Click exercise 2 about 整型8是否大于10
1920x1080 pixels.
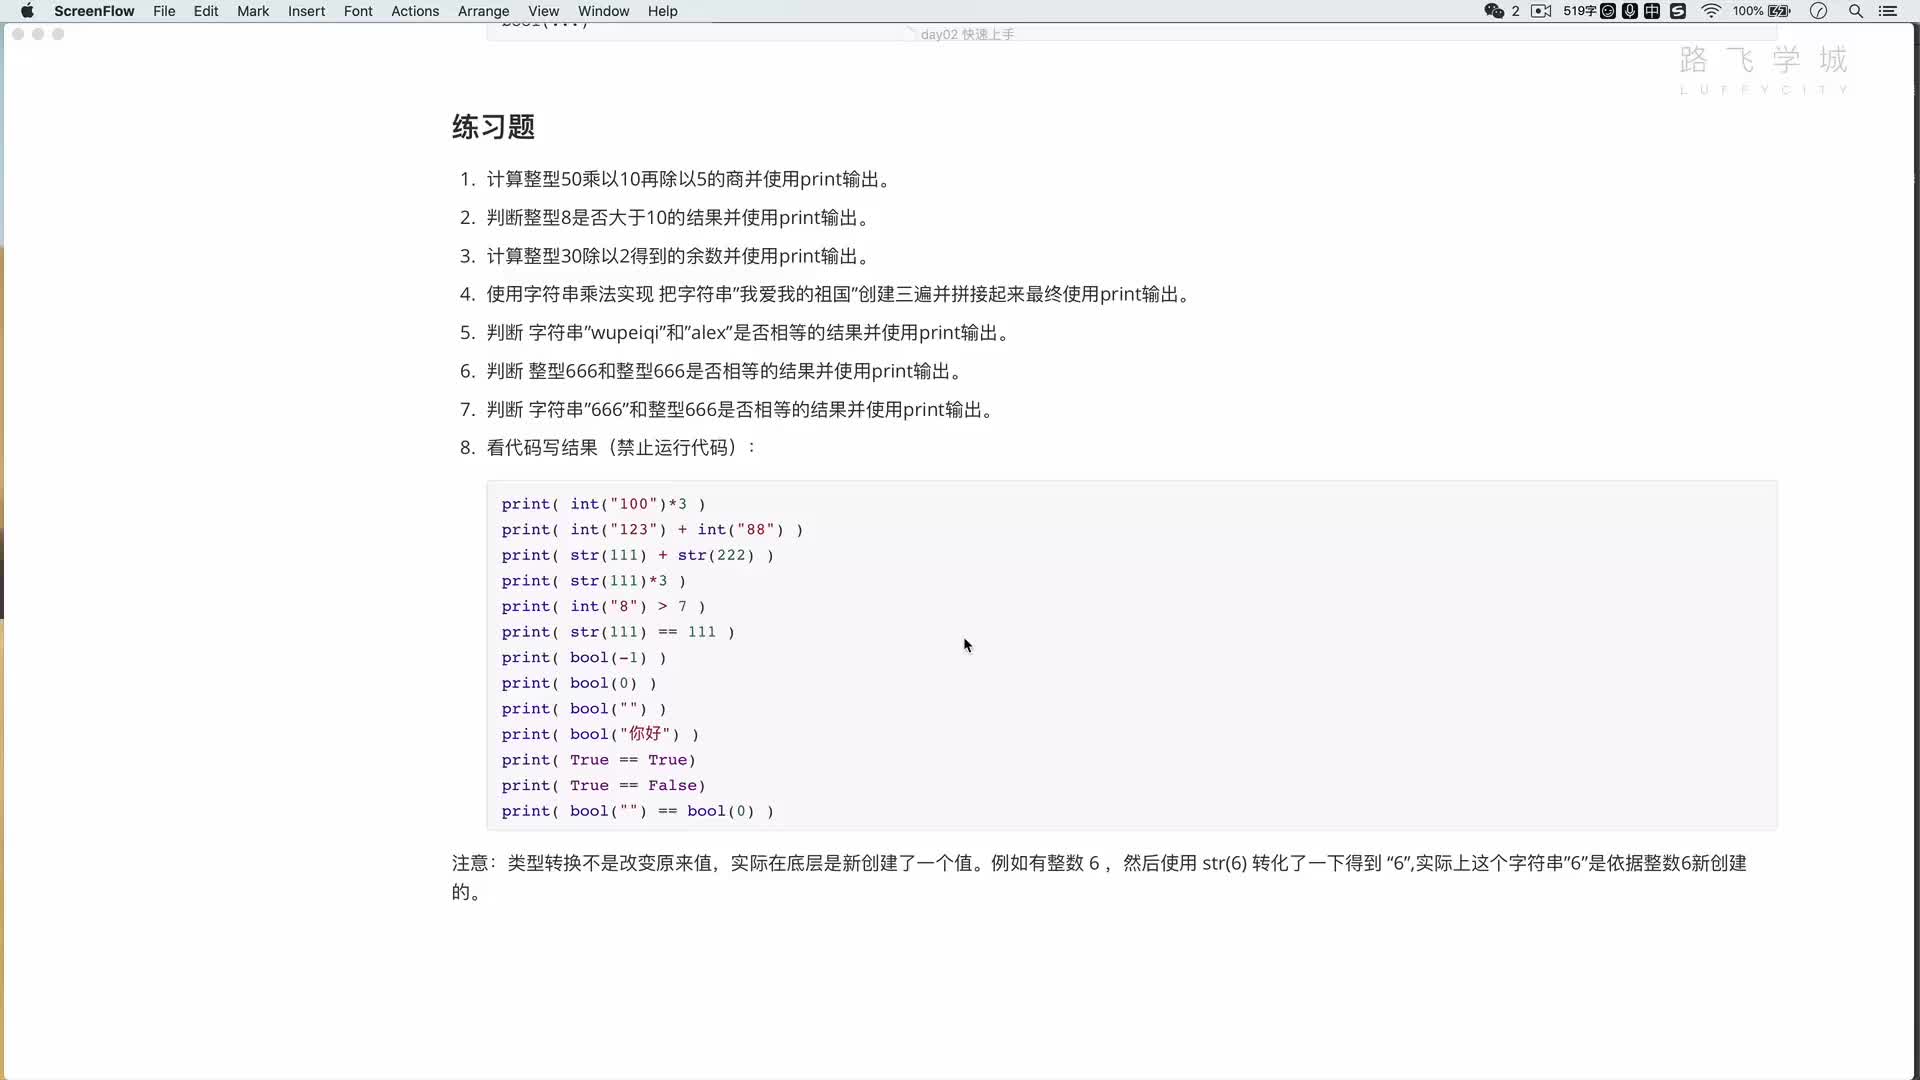pyautogui.click(x=678, y=217)
